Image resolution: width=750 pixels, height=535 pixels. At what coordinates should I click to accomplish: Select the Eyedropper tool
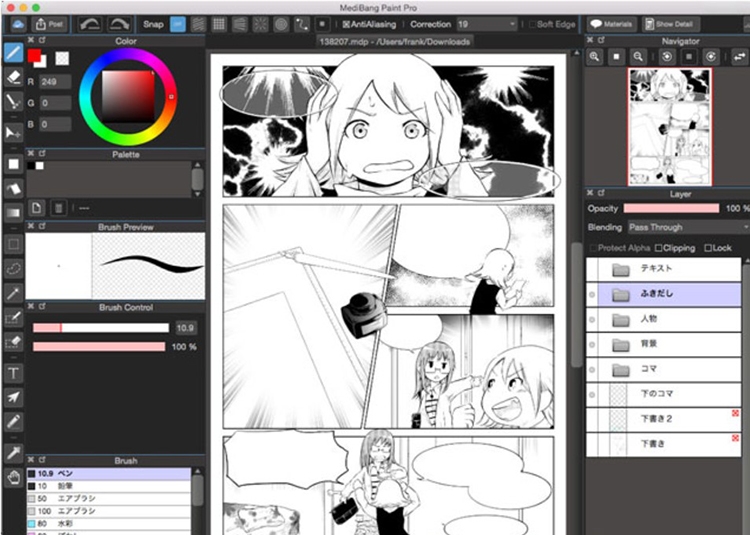click(x=13, y=453)
